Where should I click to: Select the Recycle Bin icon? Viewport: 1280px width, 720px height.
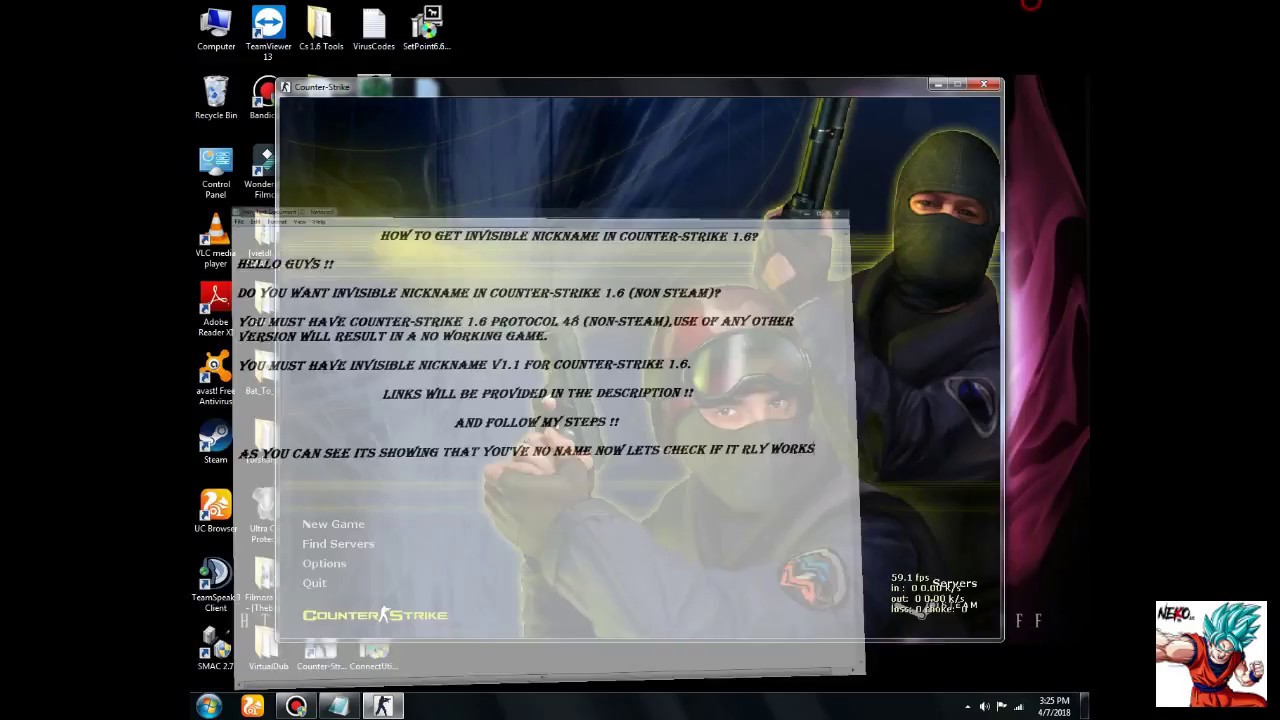216,98
